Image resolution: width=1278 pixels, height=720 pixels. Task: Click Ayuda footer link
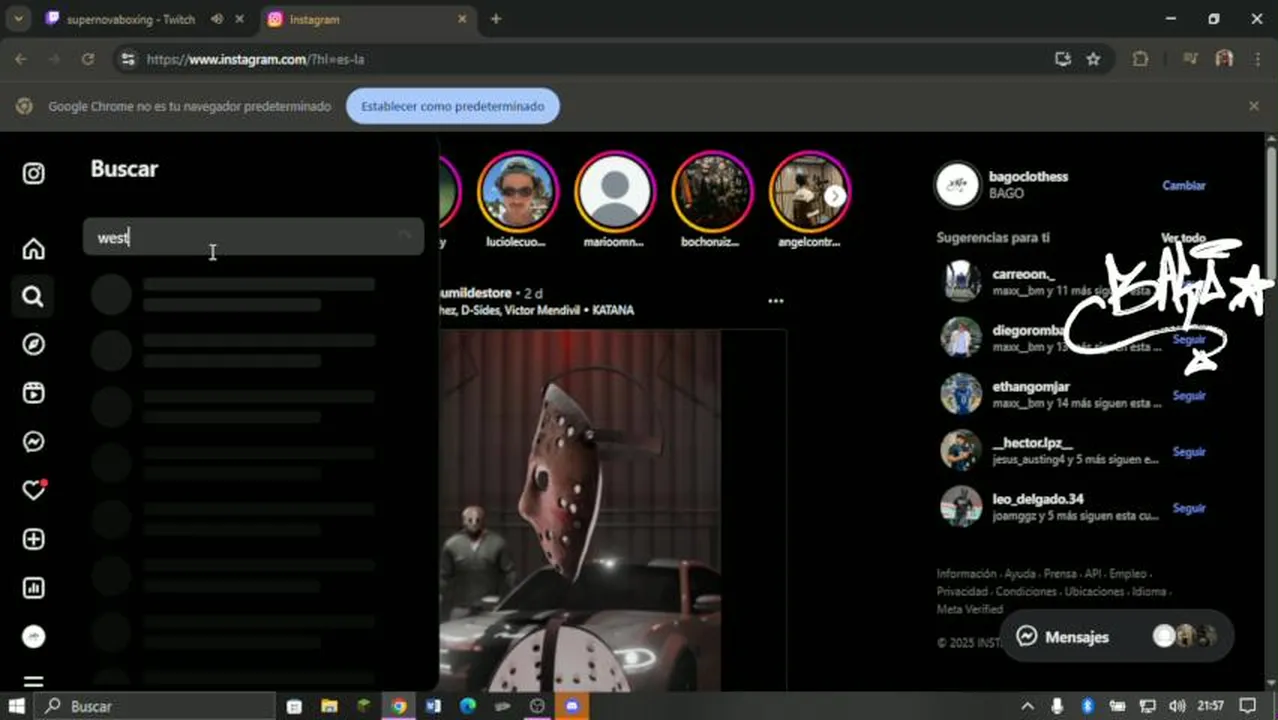(1020, 574)
